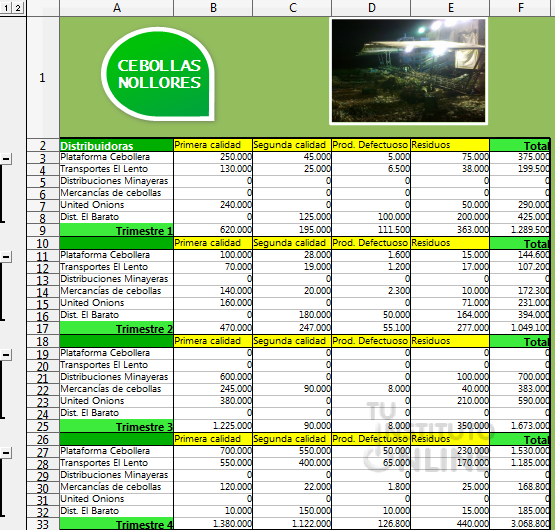Select the Distribuidoras header cell

click(117, 146)
